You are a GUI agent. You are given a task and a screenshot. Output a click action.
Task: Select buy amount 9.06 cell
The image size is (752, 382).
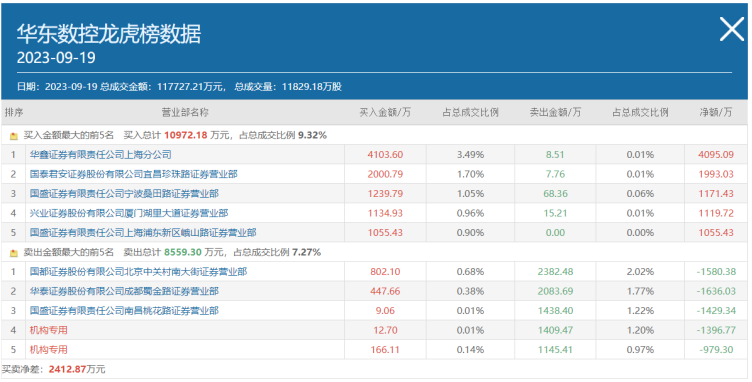(385, 311)
